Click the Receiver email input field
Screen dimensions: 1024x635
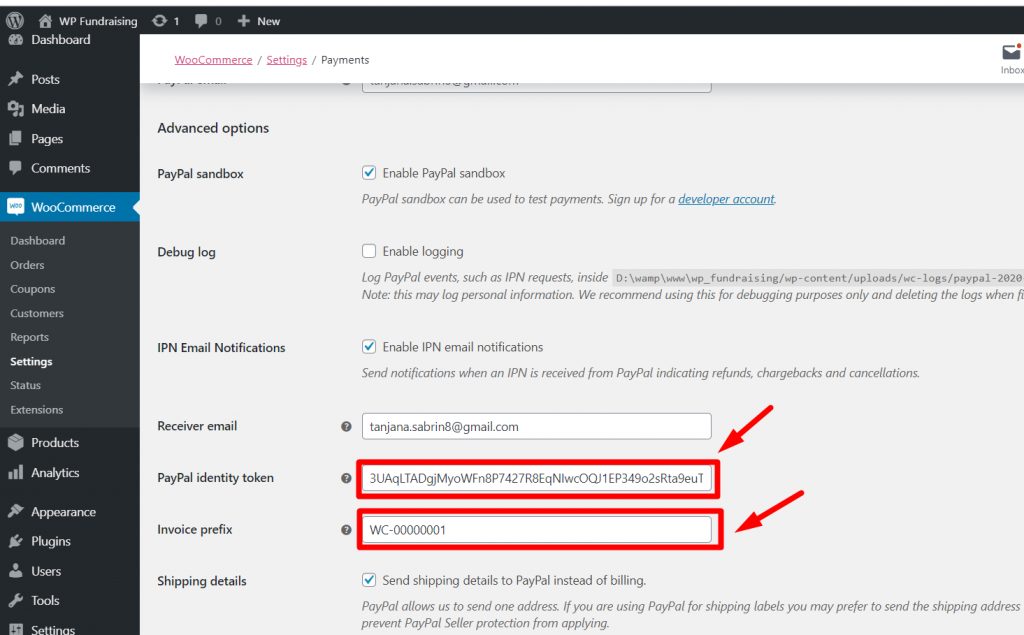tap(536, 427)
